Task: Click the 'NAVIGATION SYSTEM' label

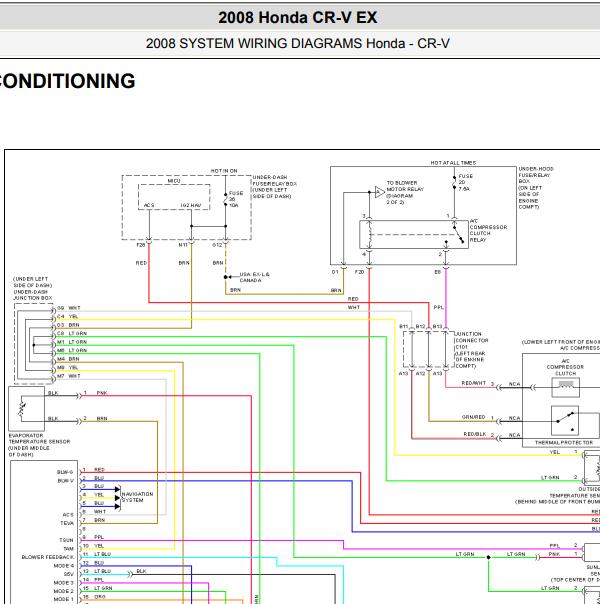Action: (x=137, y=497)
